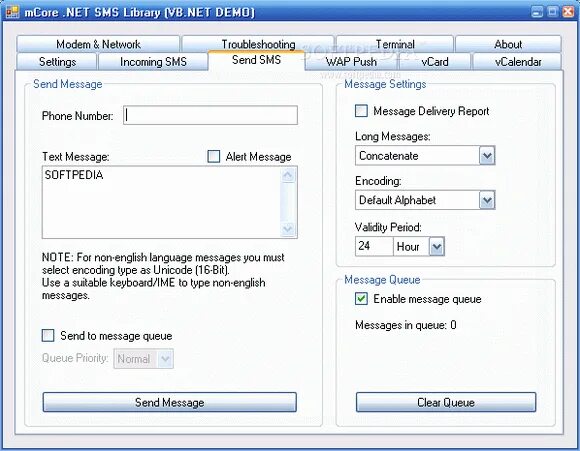Screen dimensions: 580x451
Task: Go to the Settings tab
Action: pos(57,61)
